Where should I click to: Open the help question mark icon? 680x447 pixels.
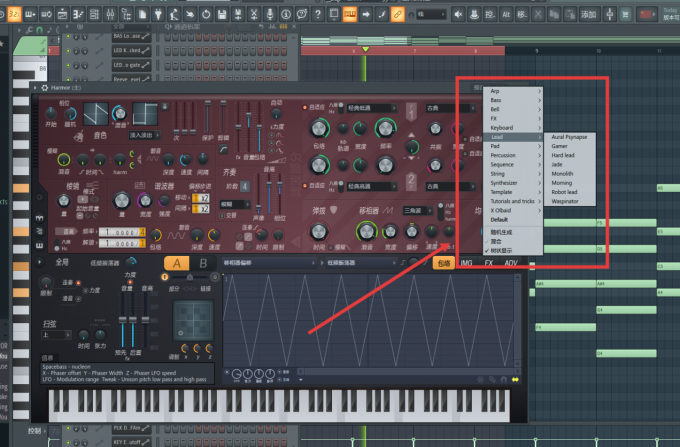318,14
